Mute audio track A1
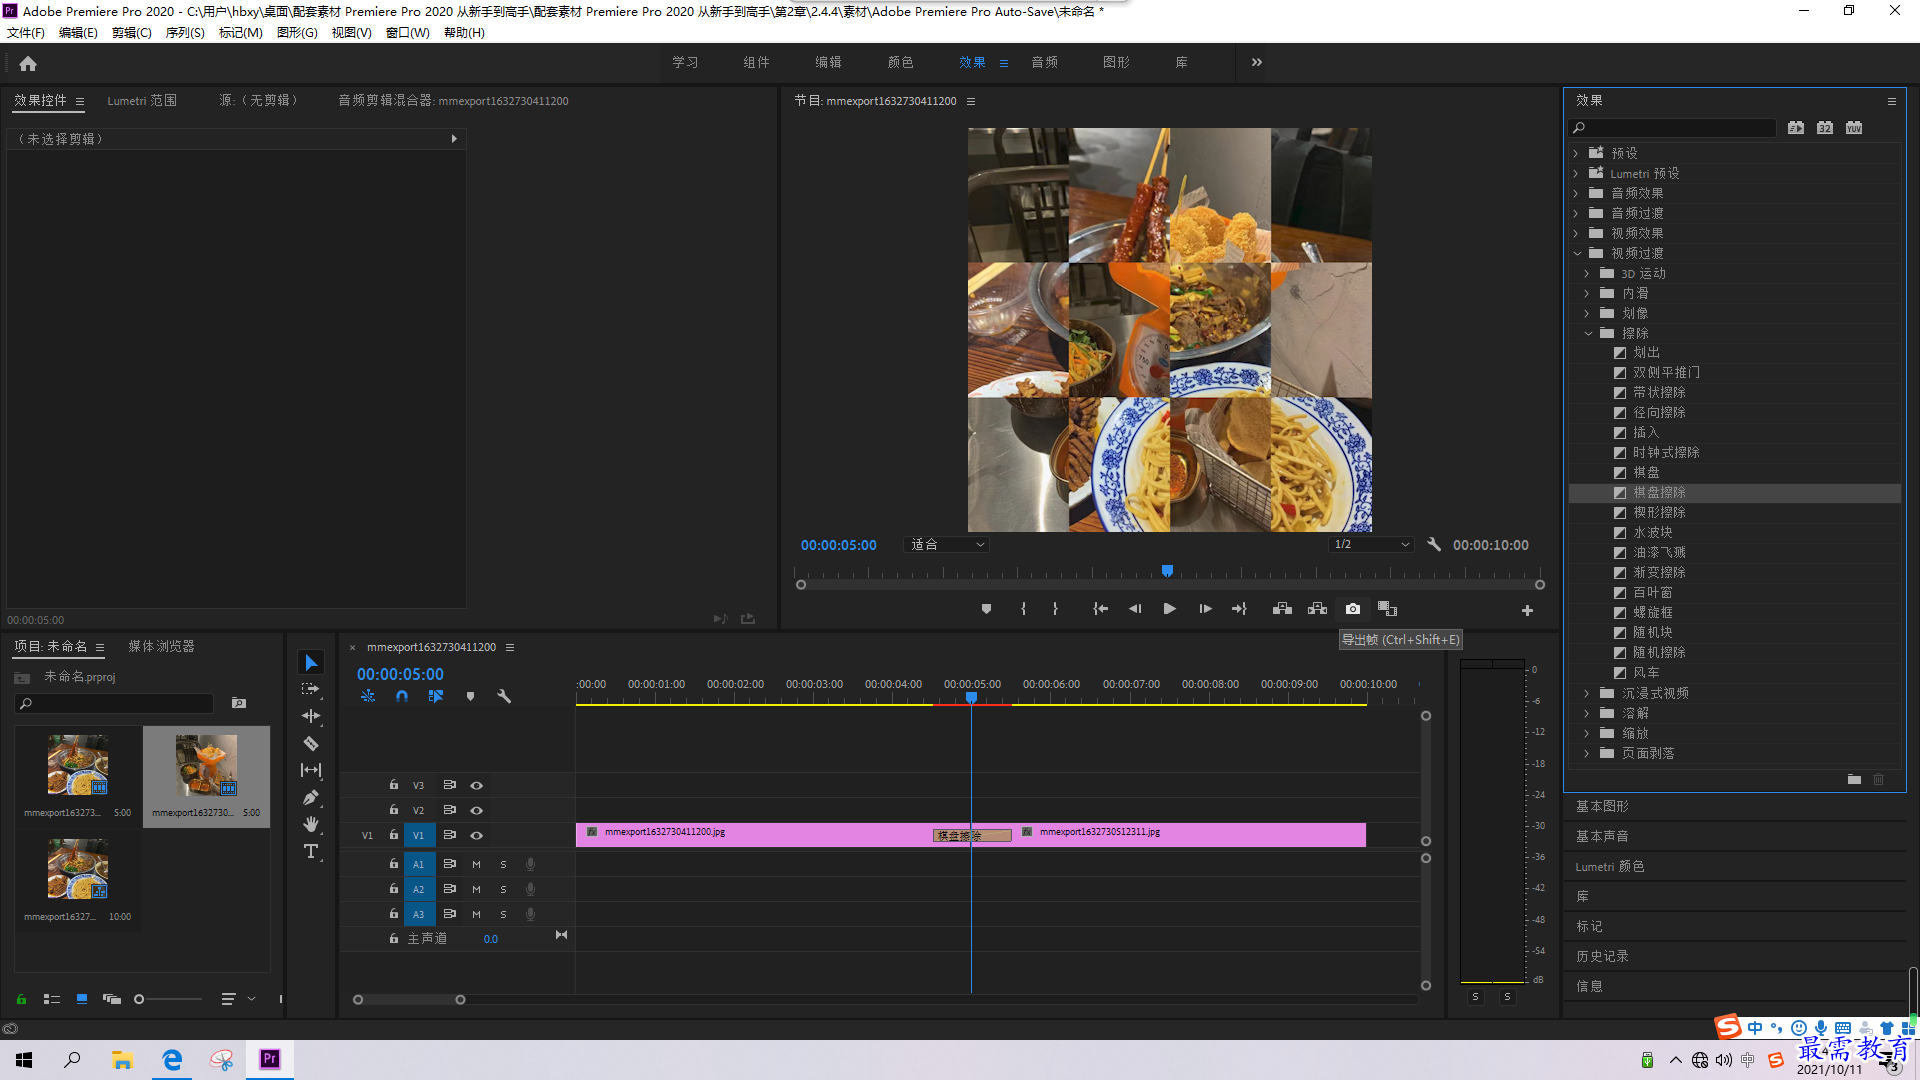 pyautogui.click(x=476, y=864)
